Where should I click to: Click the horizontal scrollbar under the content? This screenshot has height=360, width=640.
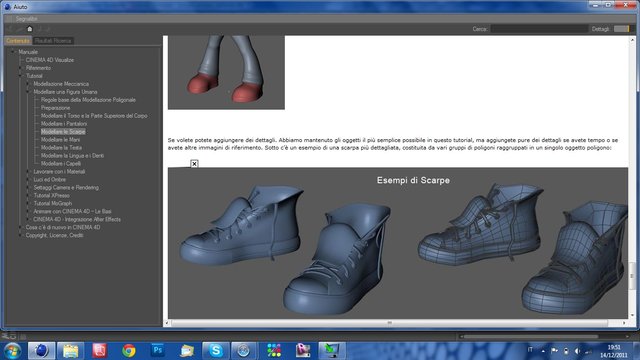coord(390,323)
